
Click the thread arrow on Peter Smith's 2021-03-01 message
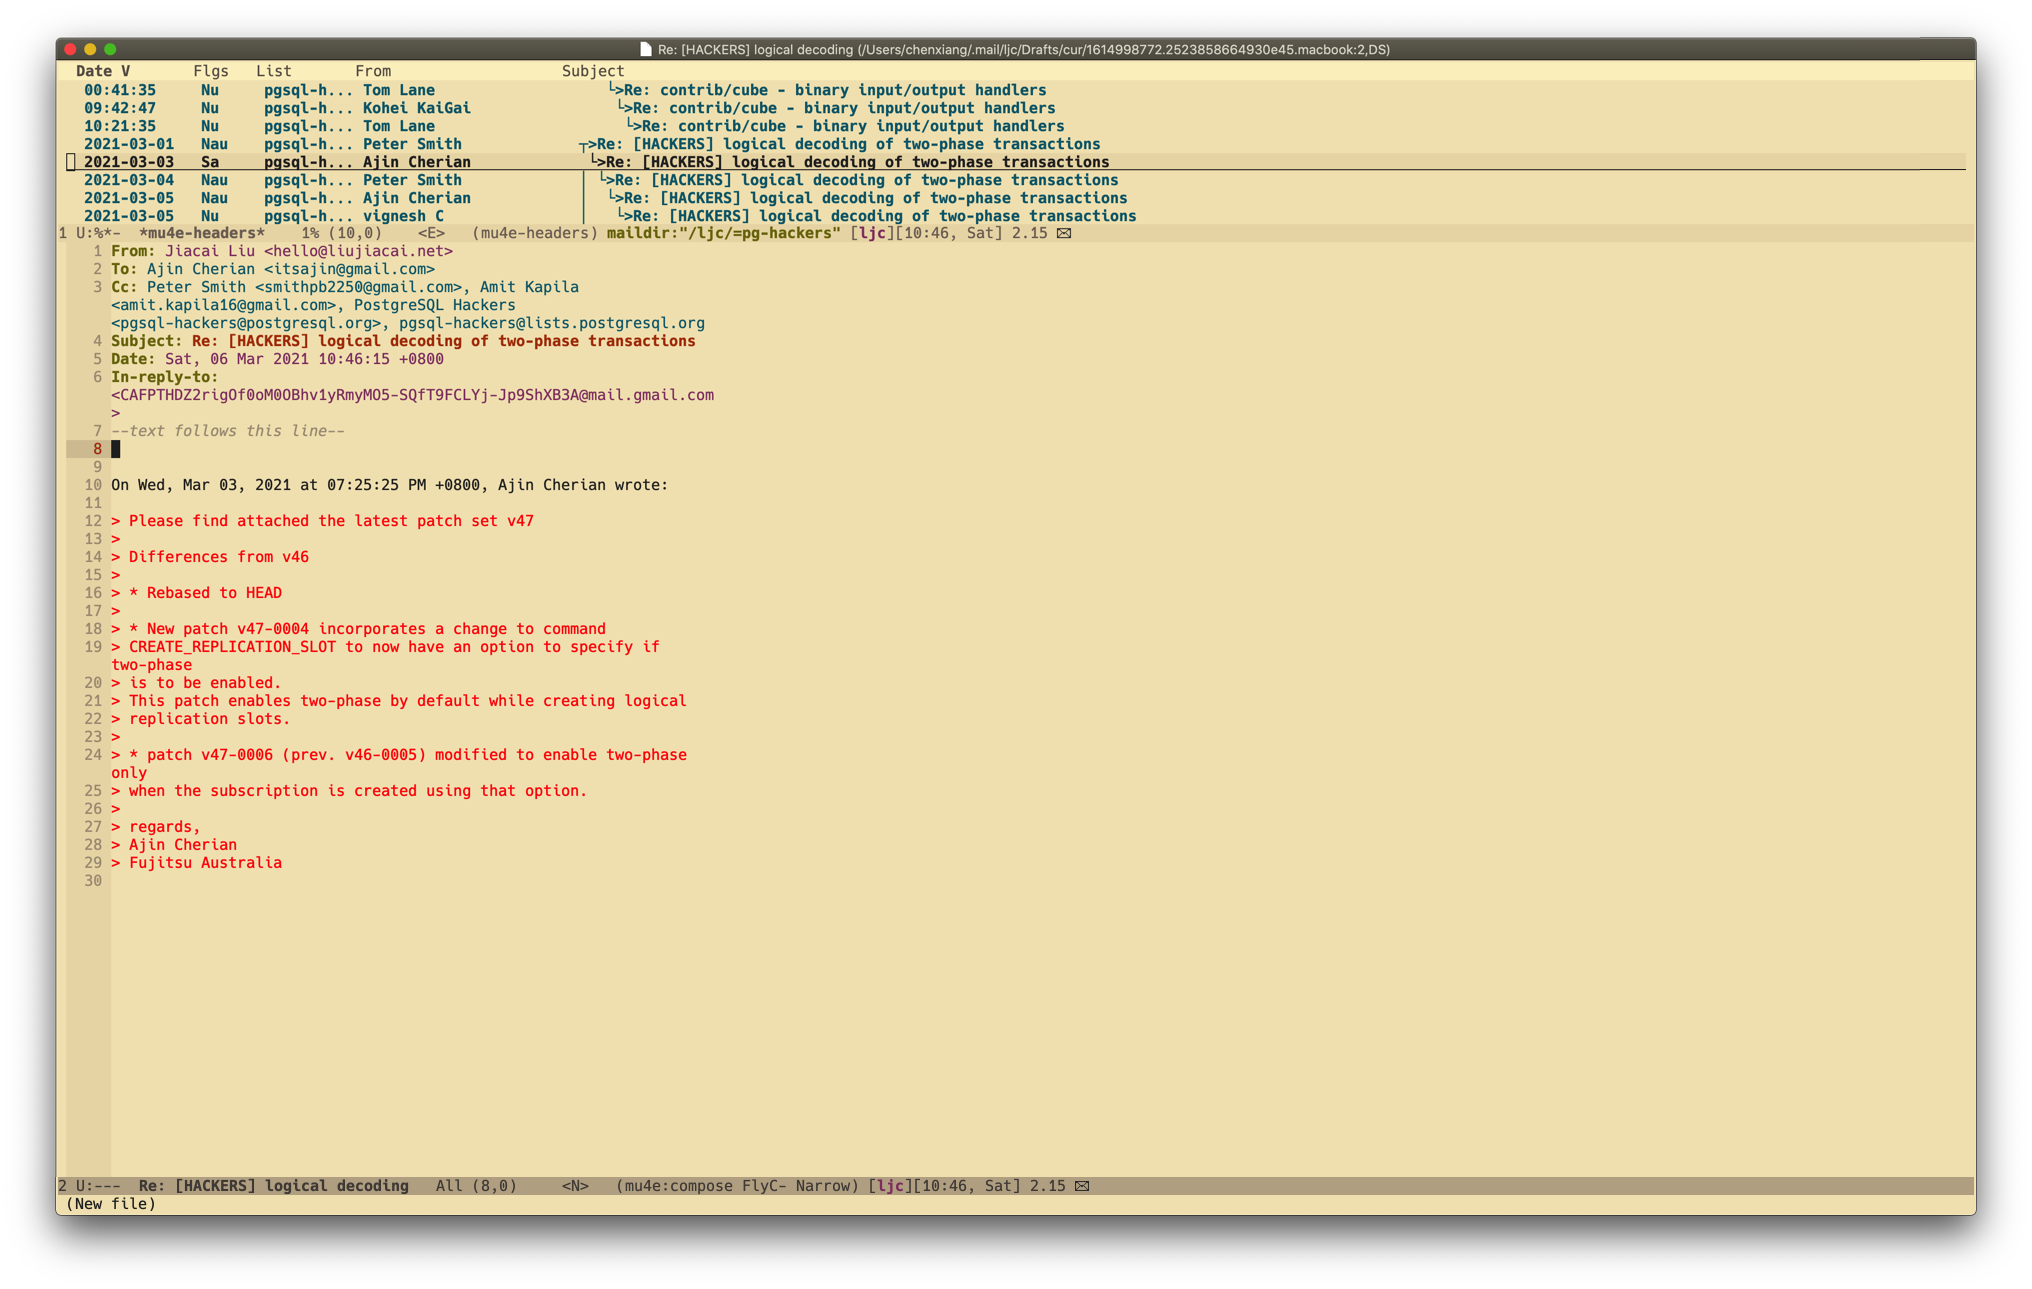[586, 145]
